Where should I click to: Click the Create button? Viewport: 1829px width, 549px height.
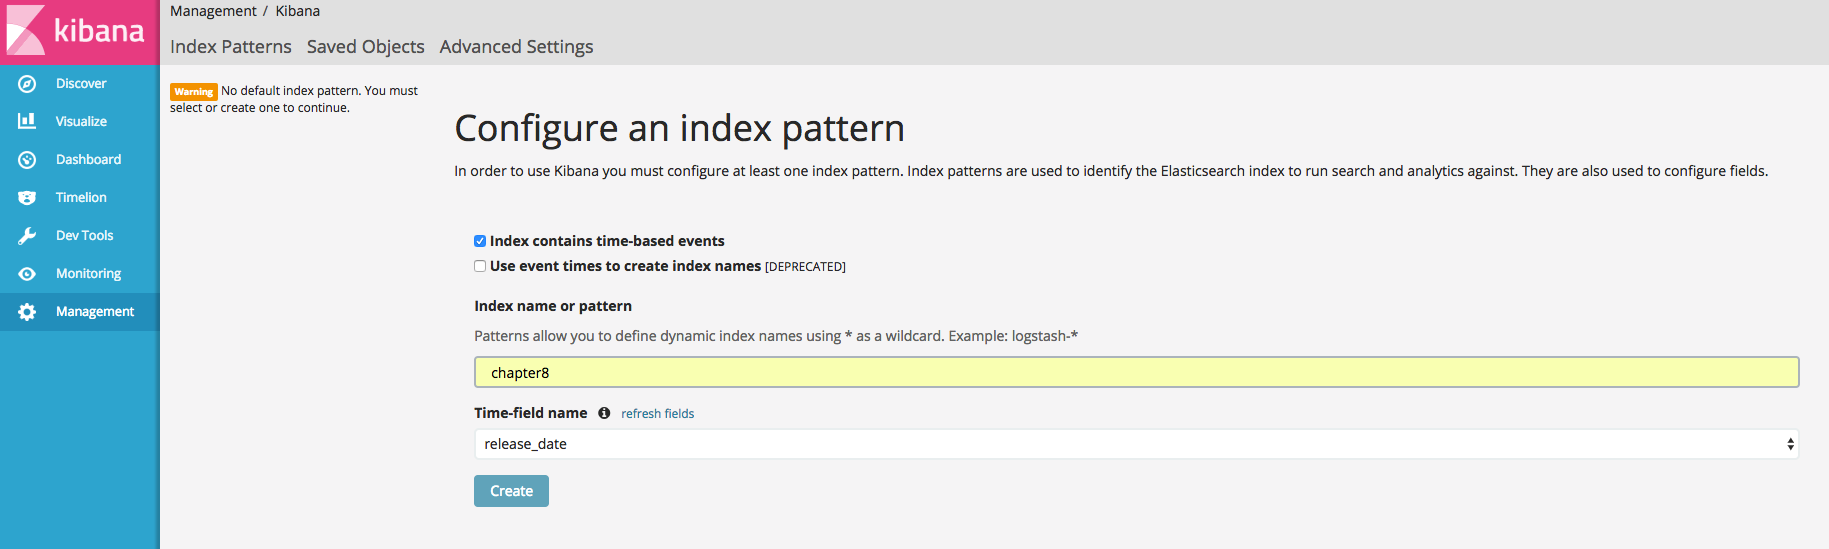[511, 491]
